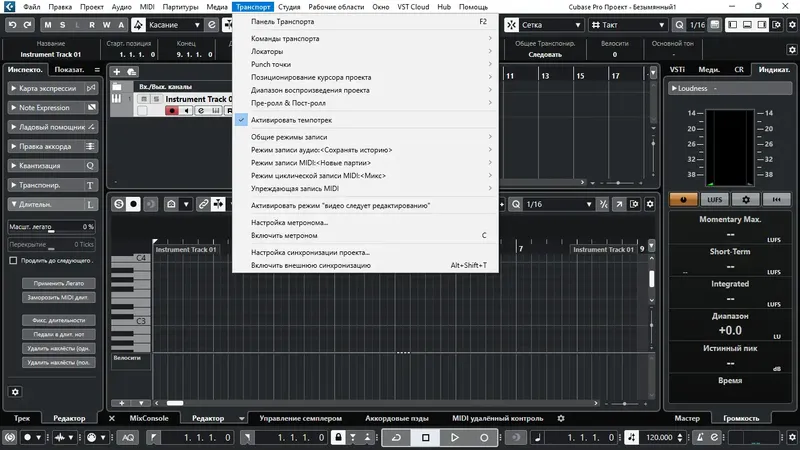
Task: Open Касание automation mode dropdown
Action: 174,24
